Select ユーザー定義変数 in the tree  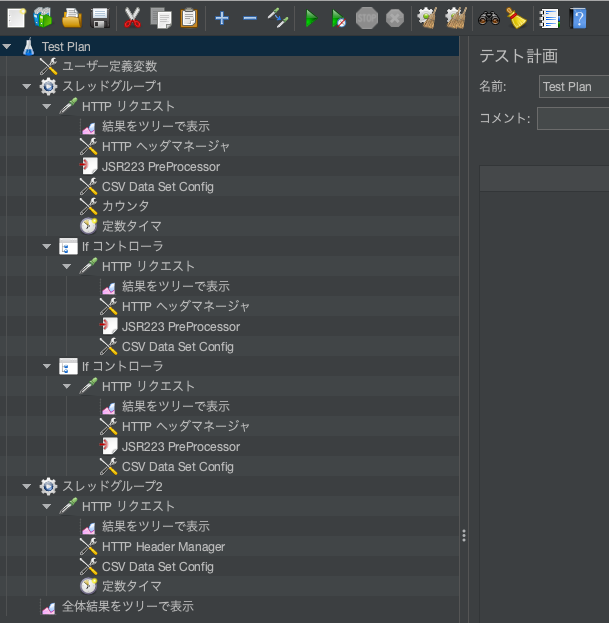pyautogui.click(x=110, y=66)
